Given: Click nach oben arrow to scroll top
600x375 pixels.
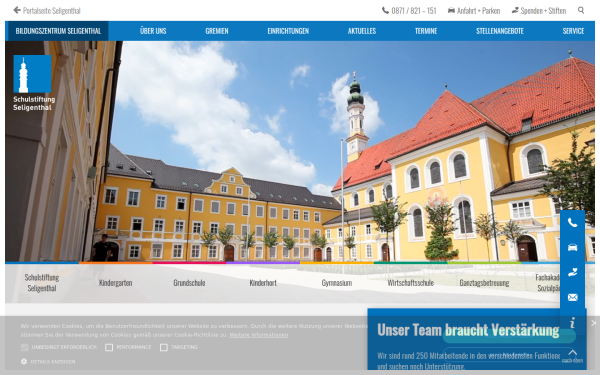Looking at the screenshot, I should (572, 355).
